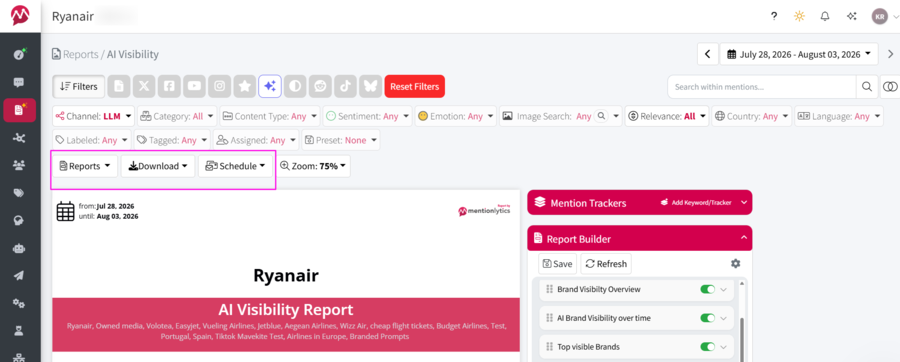
Task: Open the network nodes icon in the sidebar
Action: [20, 138]
